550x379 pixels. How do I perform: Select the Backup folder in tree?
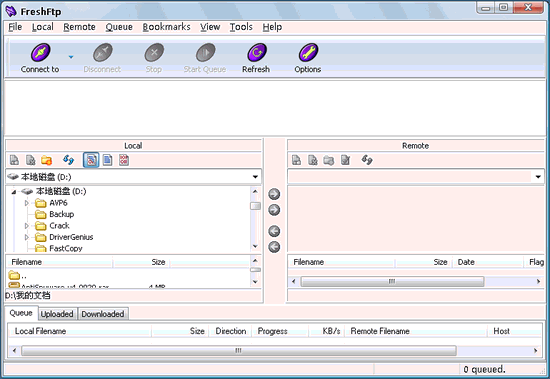[62, 214]
